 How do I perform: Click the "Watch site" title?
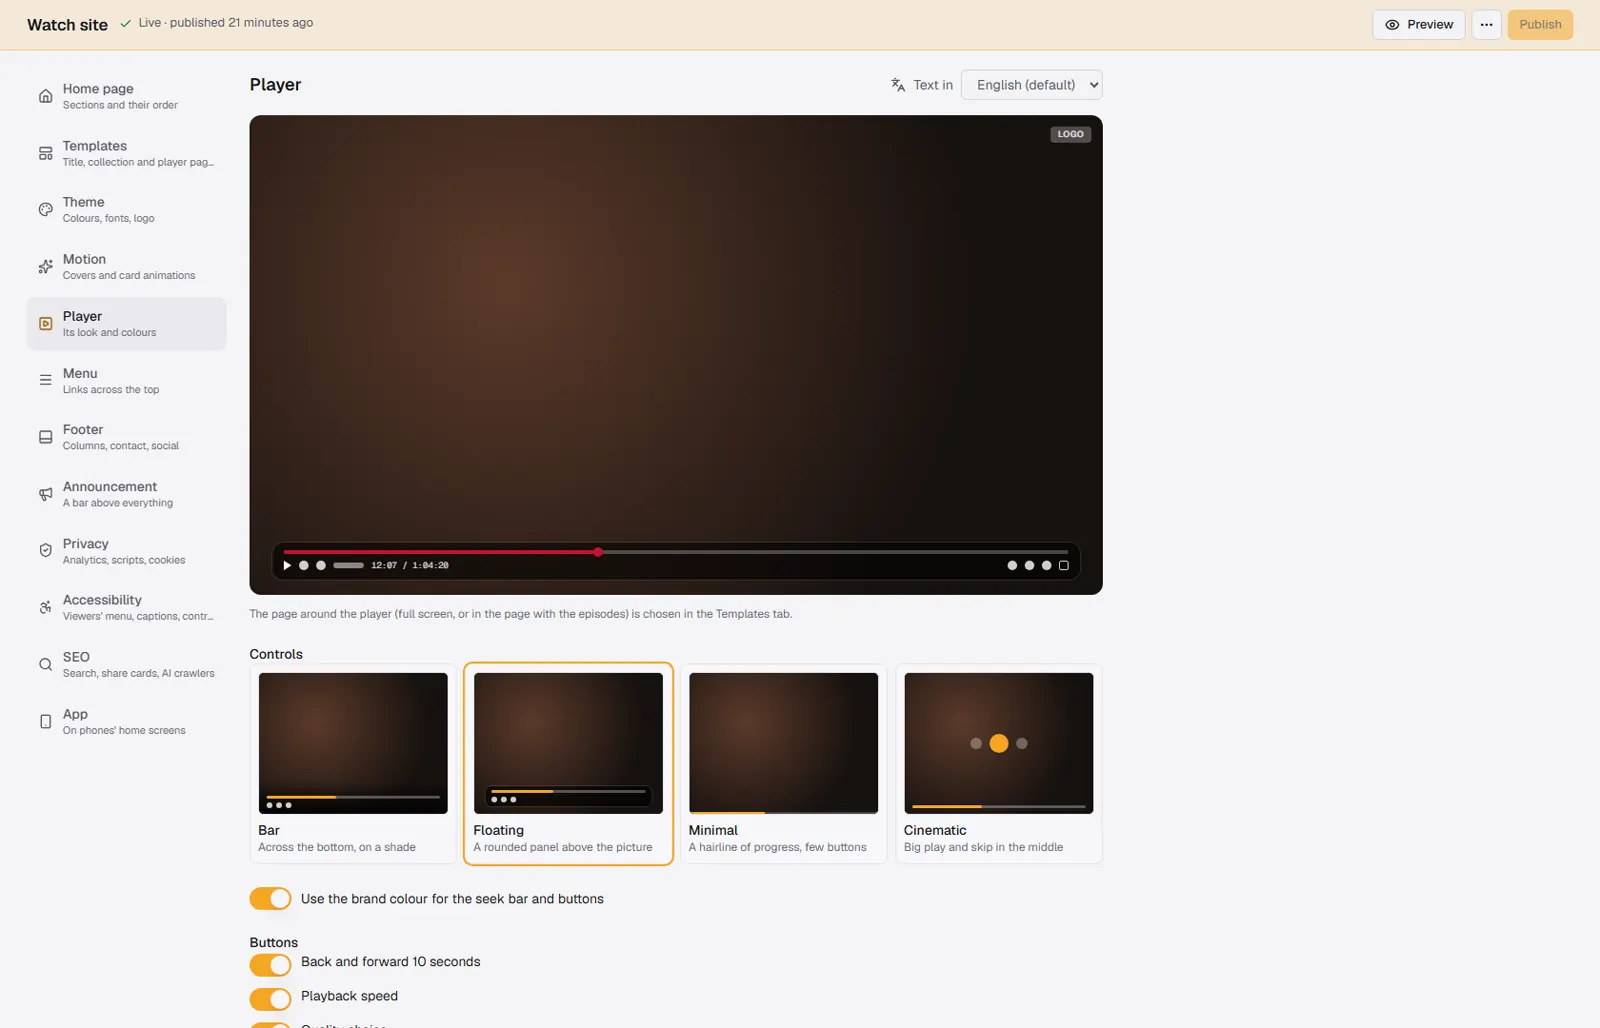click(67, 25)
